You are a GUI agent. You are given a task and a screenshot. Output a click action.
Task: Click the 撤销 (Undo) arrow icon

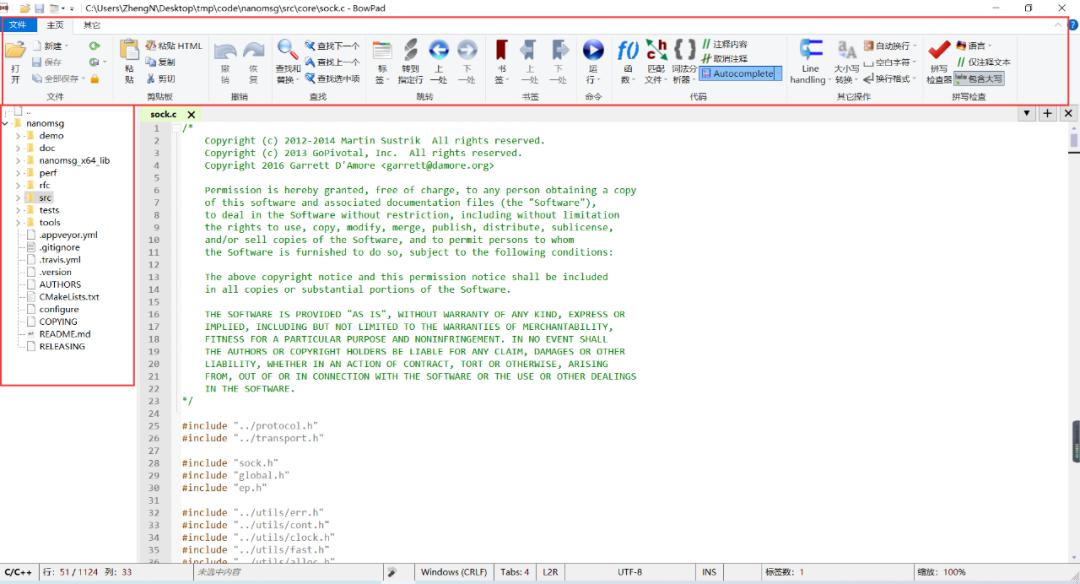pos(225,51)
